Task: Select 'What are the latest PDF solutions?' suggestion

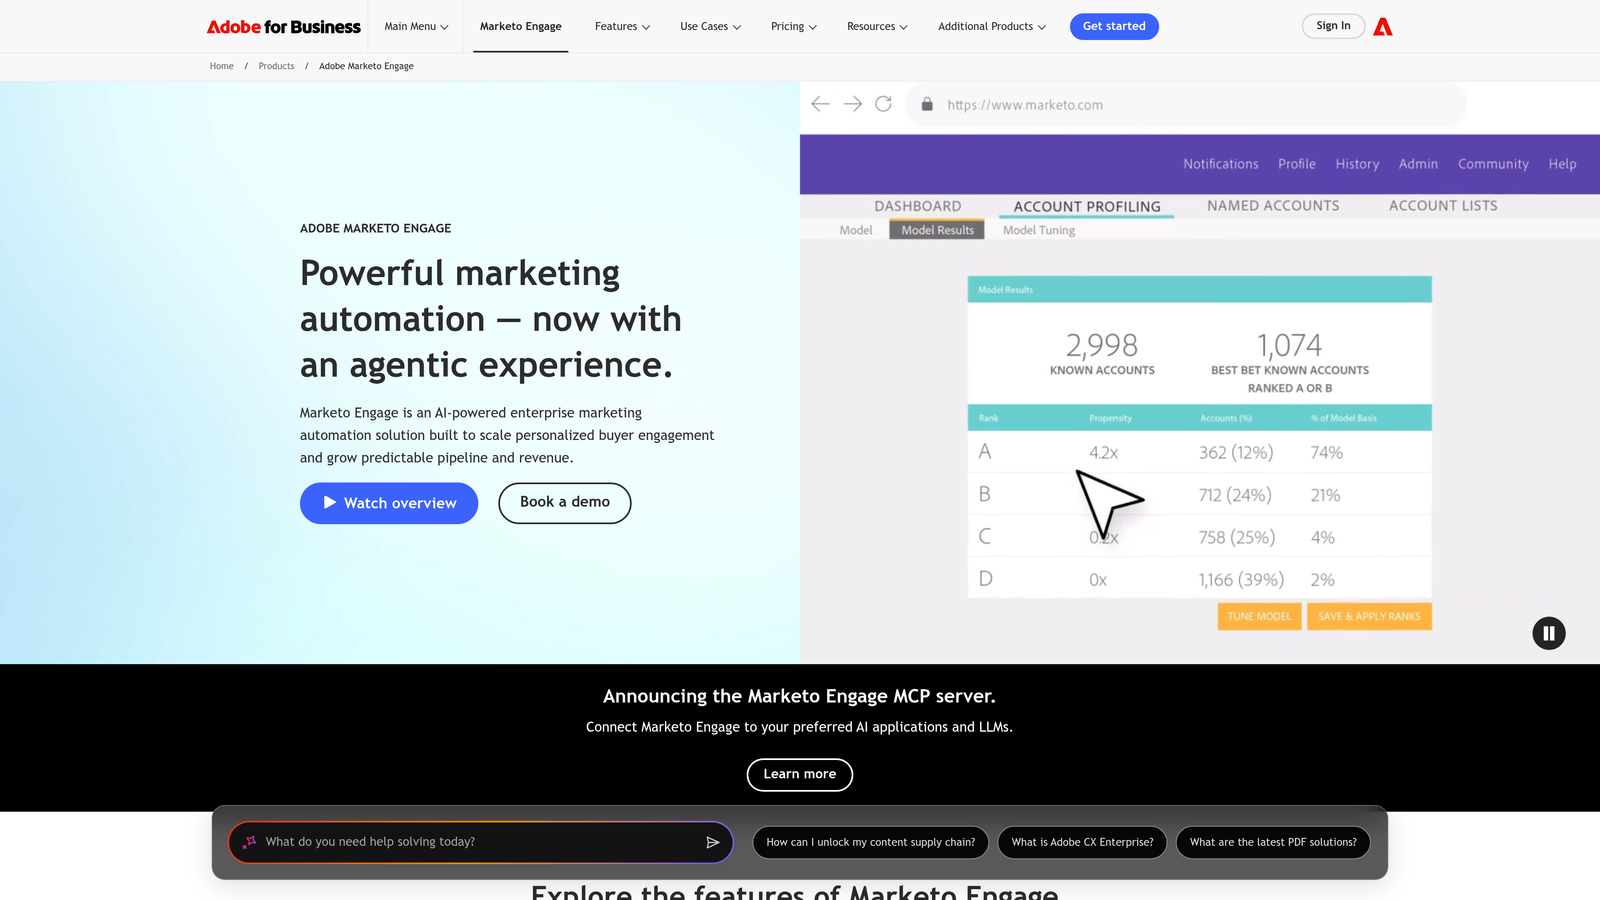Action: tap(1273, 842)
